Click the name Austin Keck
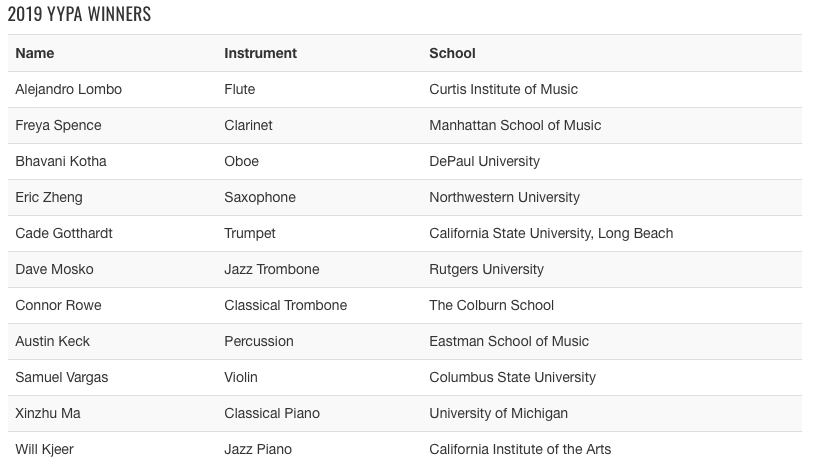 [52, 341]
